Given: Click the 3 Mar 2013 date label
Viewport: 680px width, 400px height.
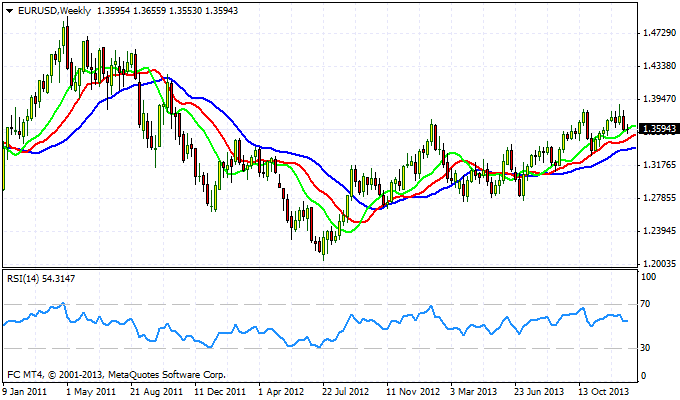Looking at the screenshot, I should [x=474, y=392].
